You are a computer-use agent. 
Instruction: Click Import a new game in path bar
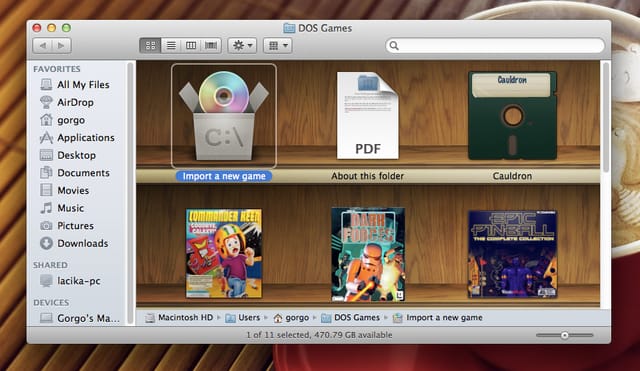(x=438, y=318)
